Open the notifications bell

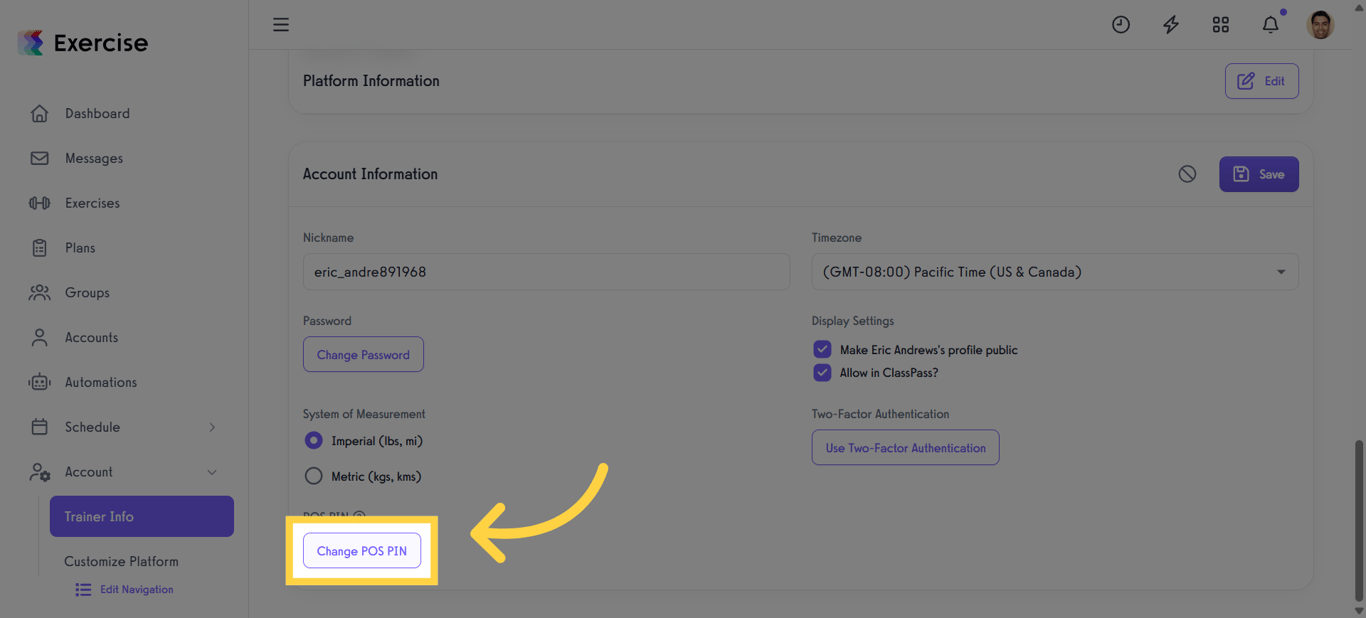(x=1271, y=25)
